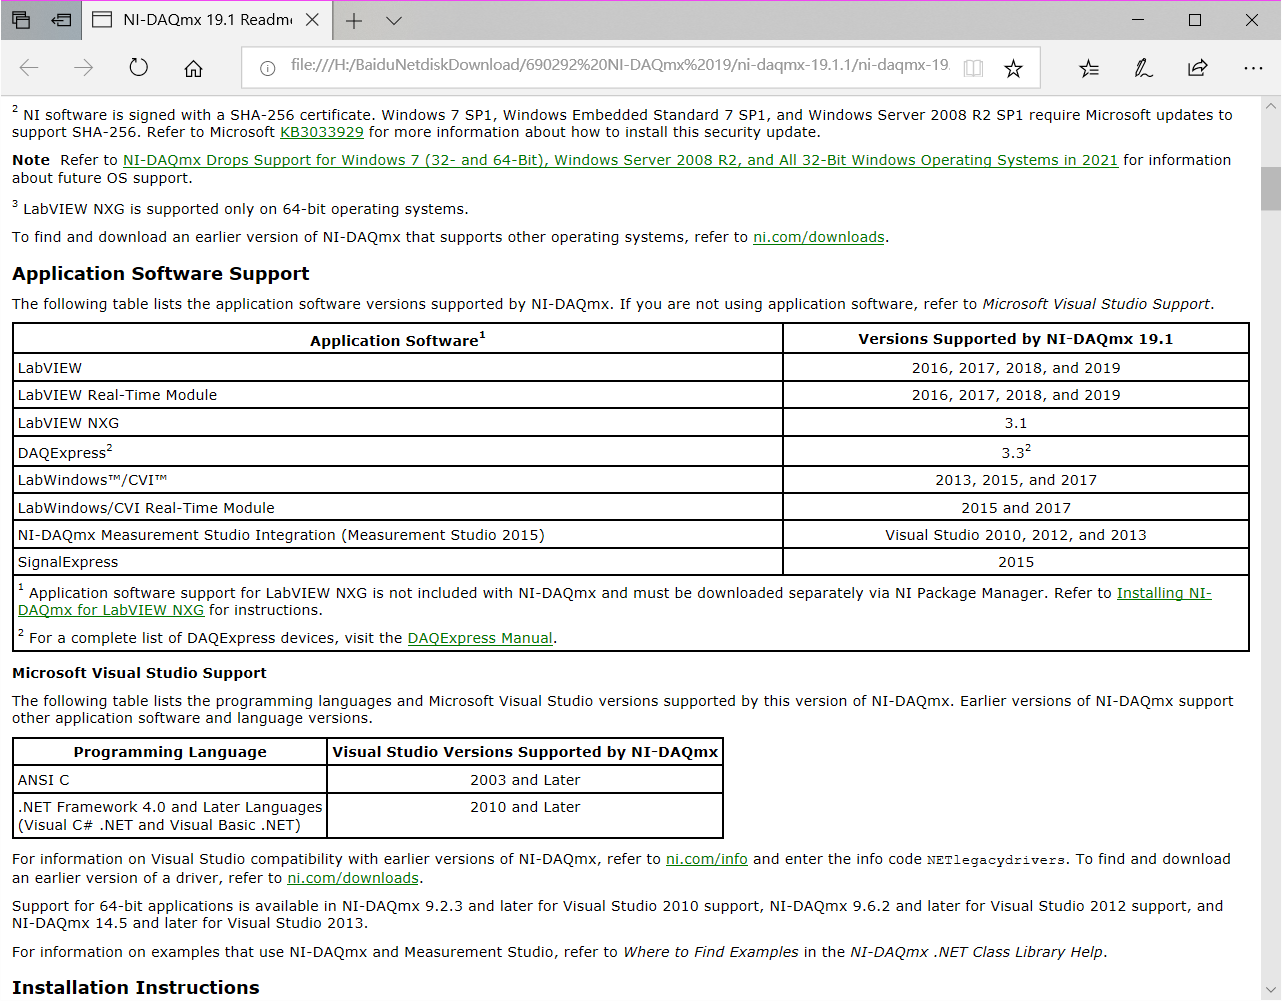Open the KB3033929 link
Screen dimensions: 1282x1001
[322, 132]
